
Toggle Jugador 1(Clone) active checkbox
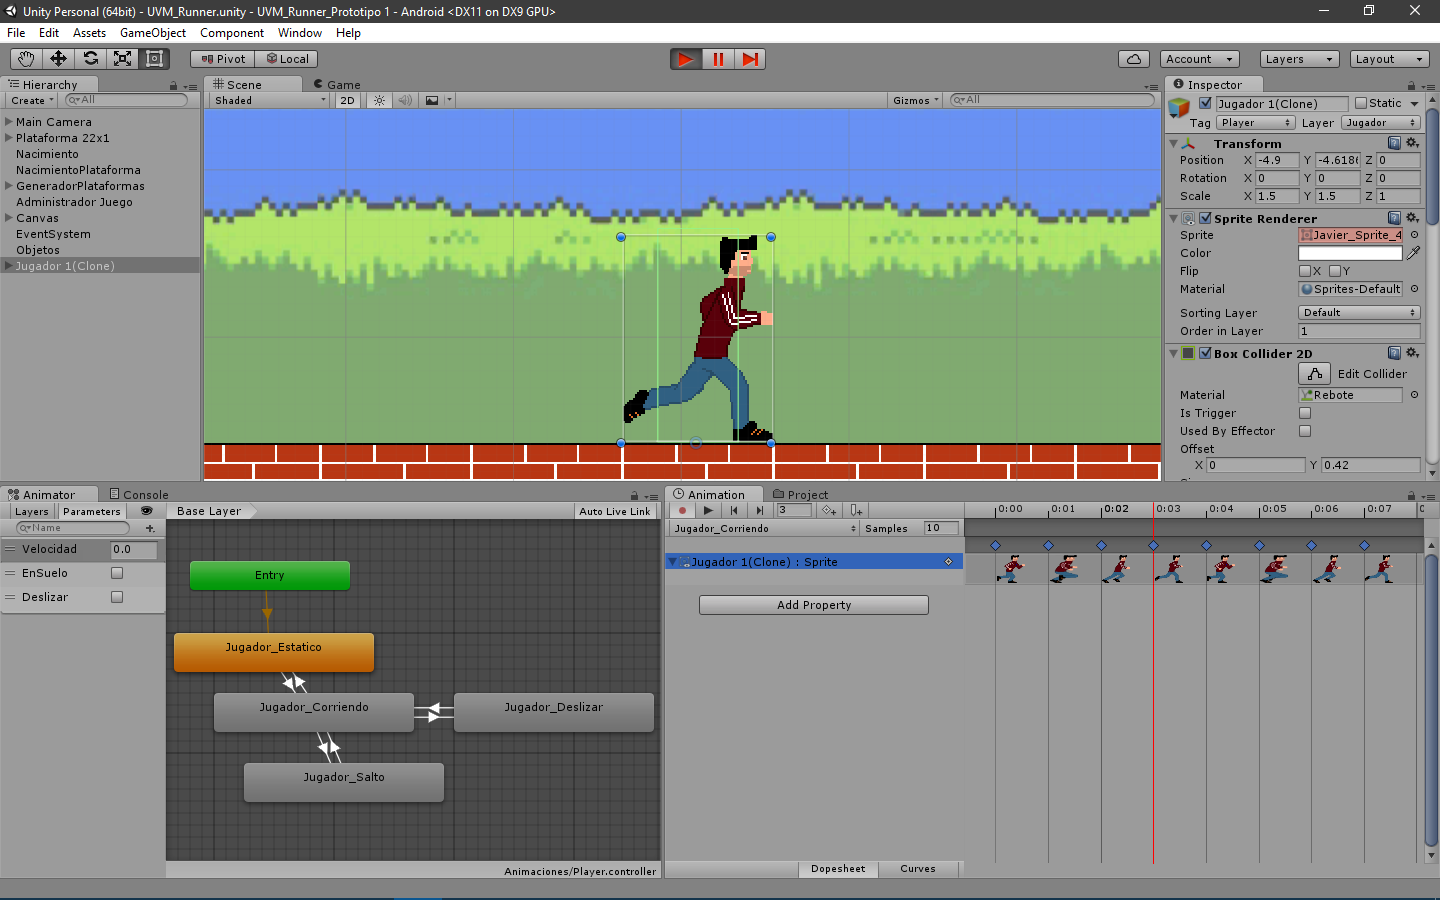[x=1205, y=103]
